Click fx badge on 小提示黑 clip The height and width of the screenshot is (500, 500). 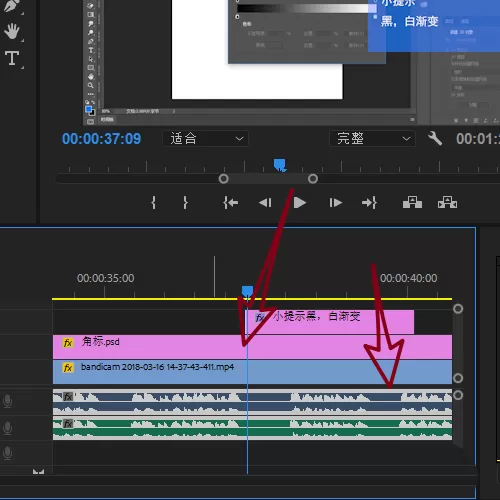[260, 317]
